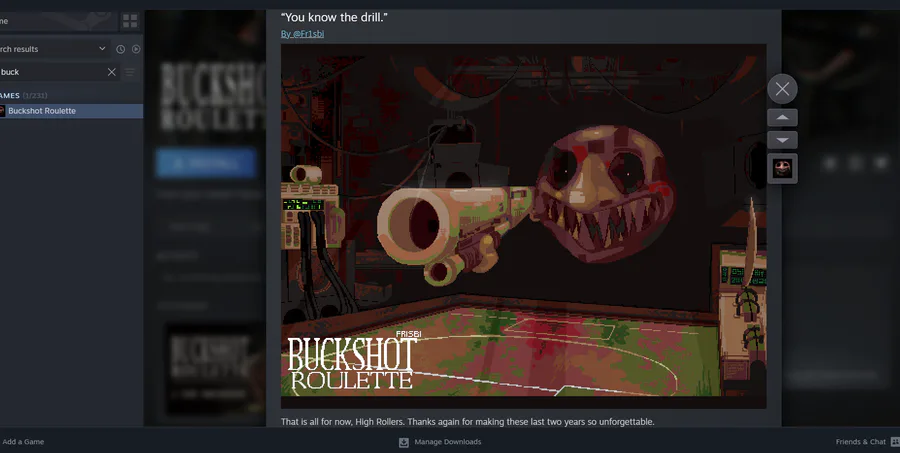This screenshot has width=900, height=453.
Task: Open the collections grid view icon
Action: [130, 21]
